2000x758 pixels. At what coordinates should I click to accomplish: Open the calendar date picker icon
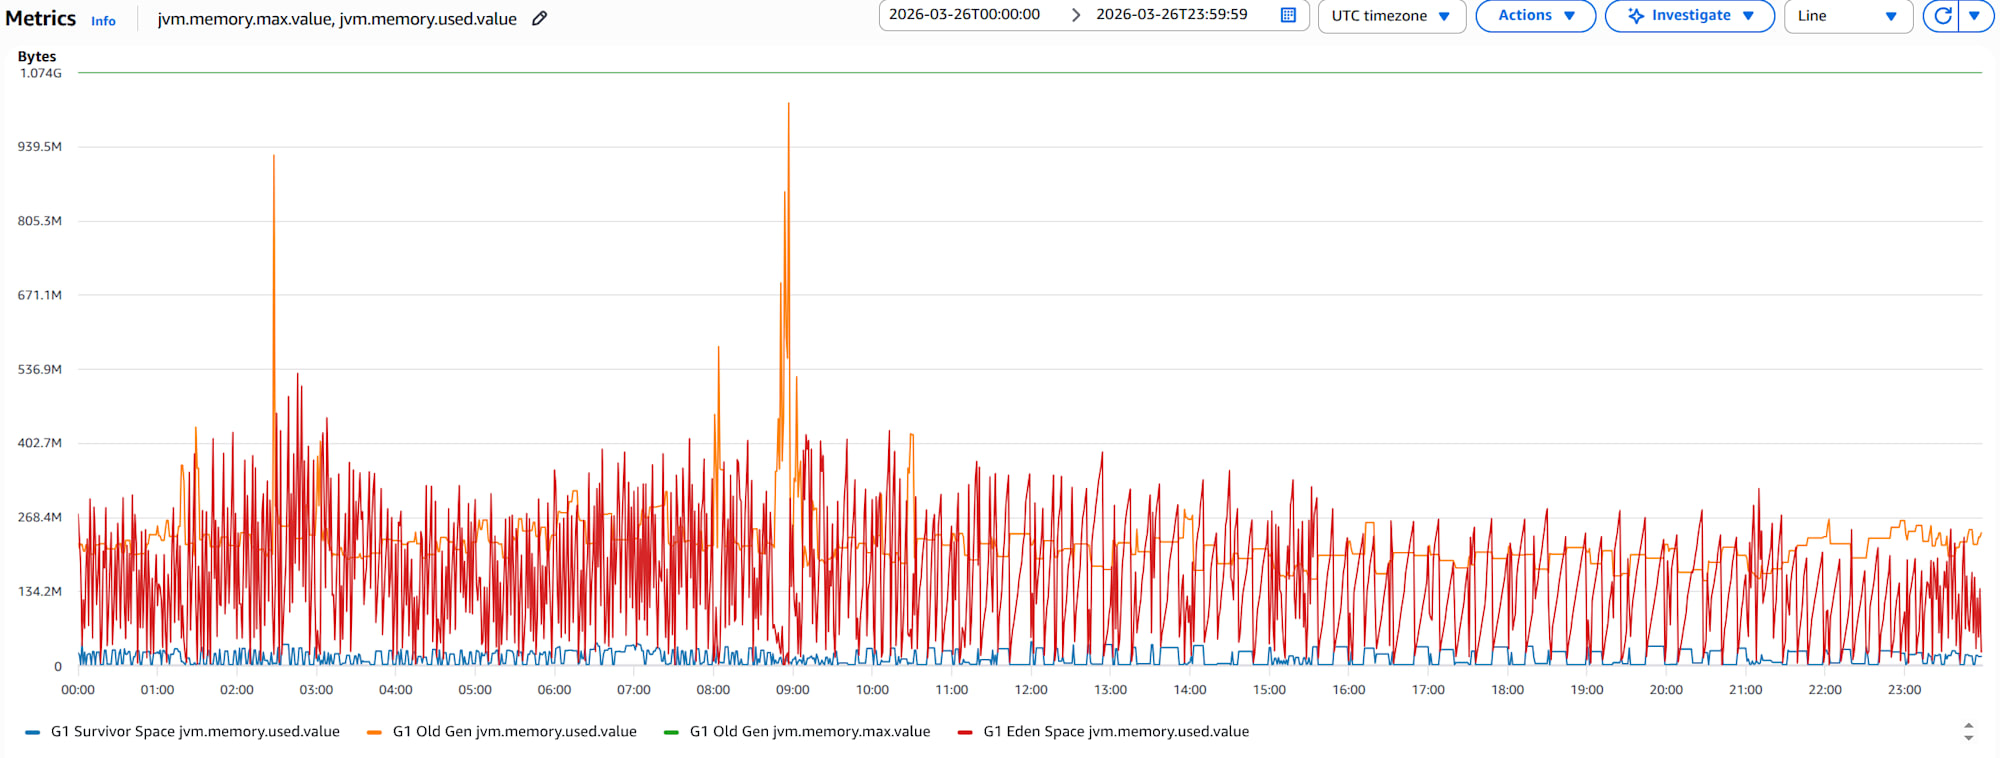coord(1288,15)
